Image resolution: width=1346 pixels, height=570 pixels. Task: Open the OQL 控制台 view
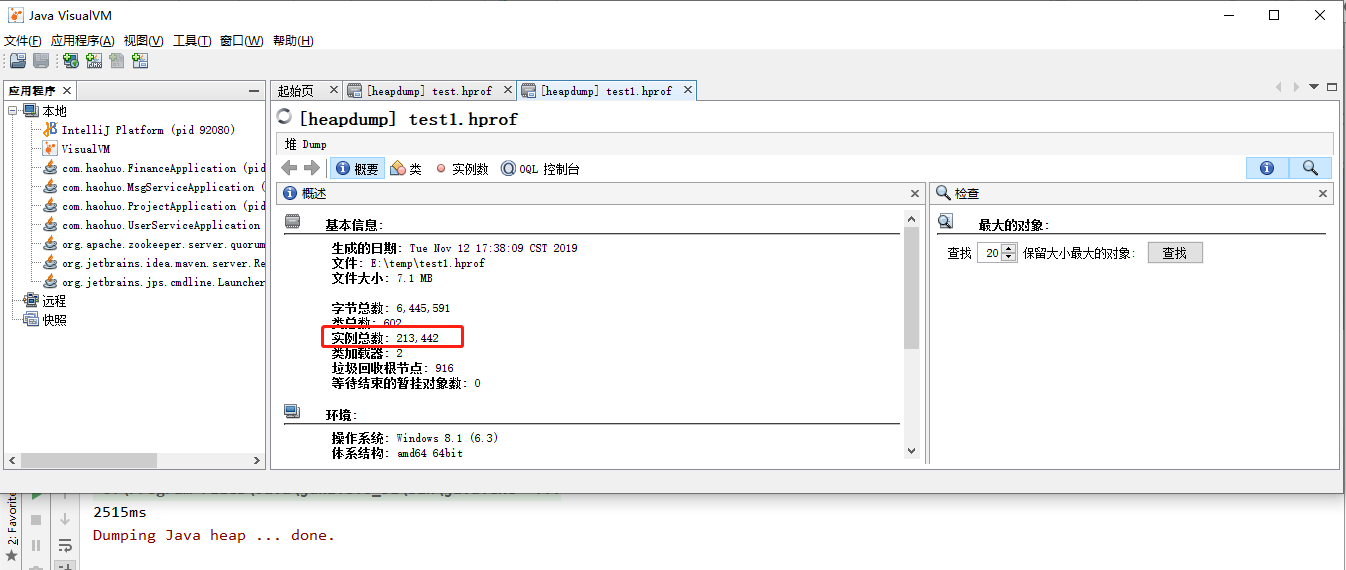pyautogui.click(x=540, y=169)
